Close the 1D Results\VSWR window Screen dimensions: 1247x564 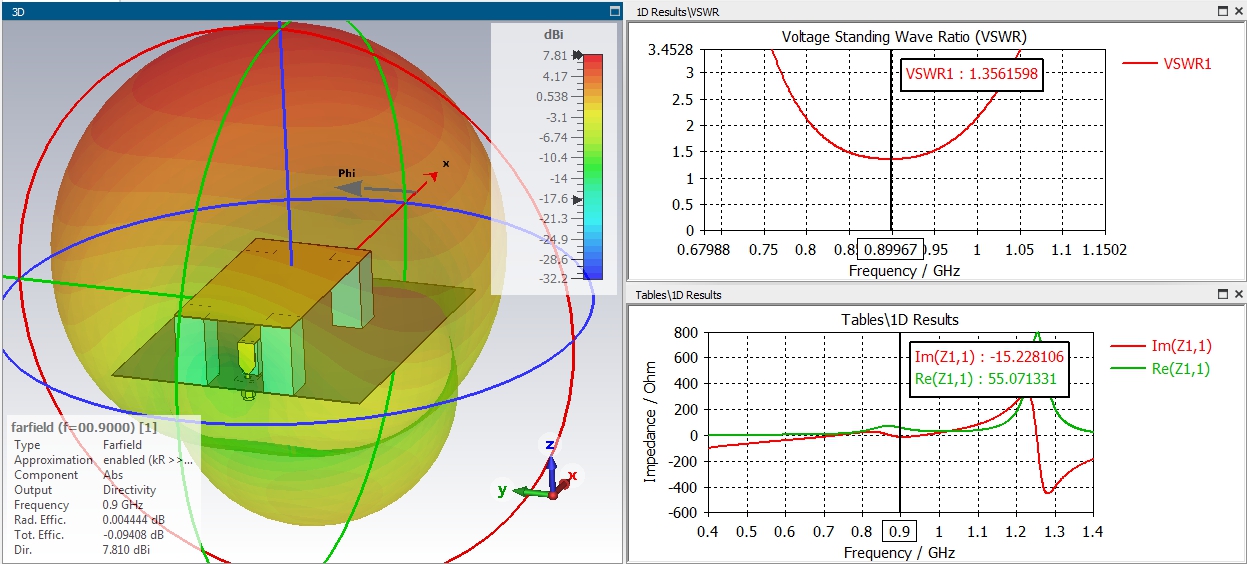click(x=1239, y=11)
